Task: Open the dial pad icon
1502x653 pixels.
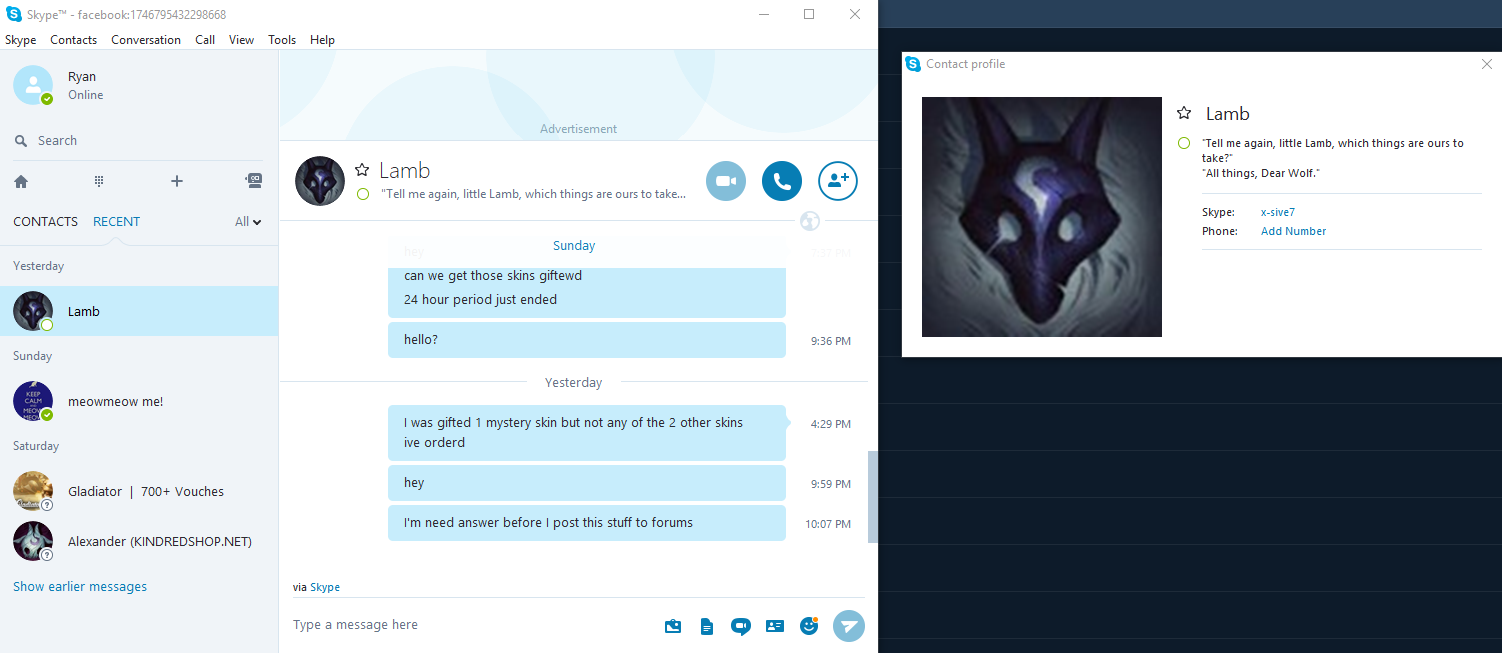Action: (x=99, y=181)
